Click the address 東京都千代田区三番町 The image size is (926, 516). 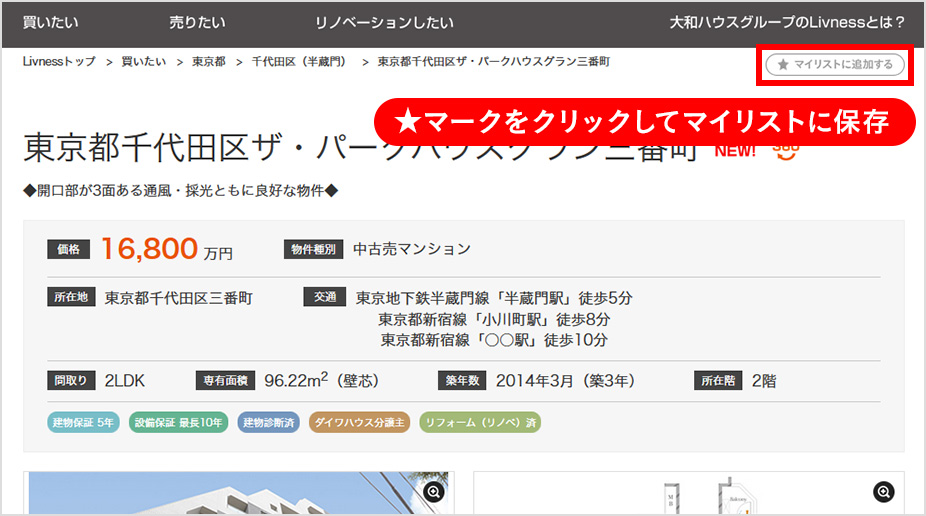178,298
